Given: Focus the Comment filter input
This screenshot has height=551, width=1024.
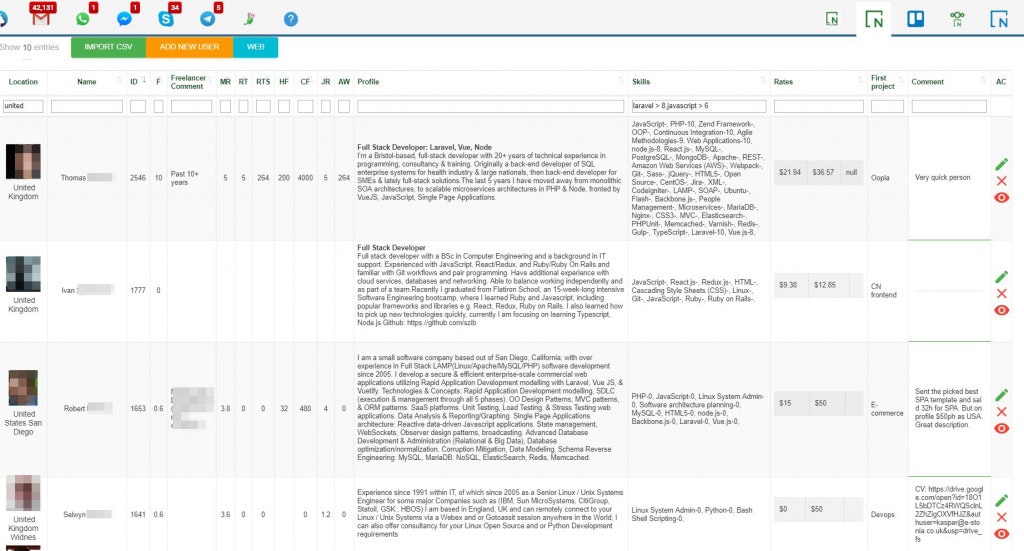Looking at the screenshot, I should [949, 106].
